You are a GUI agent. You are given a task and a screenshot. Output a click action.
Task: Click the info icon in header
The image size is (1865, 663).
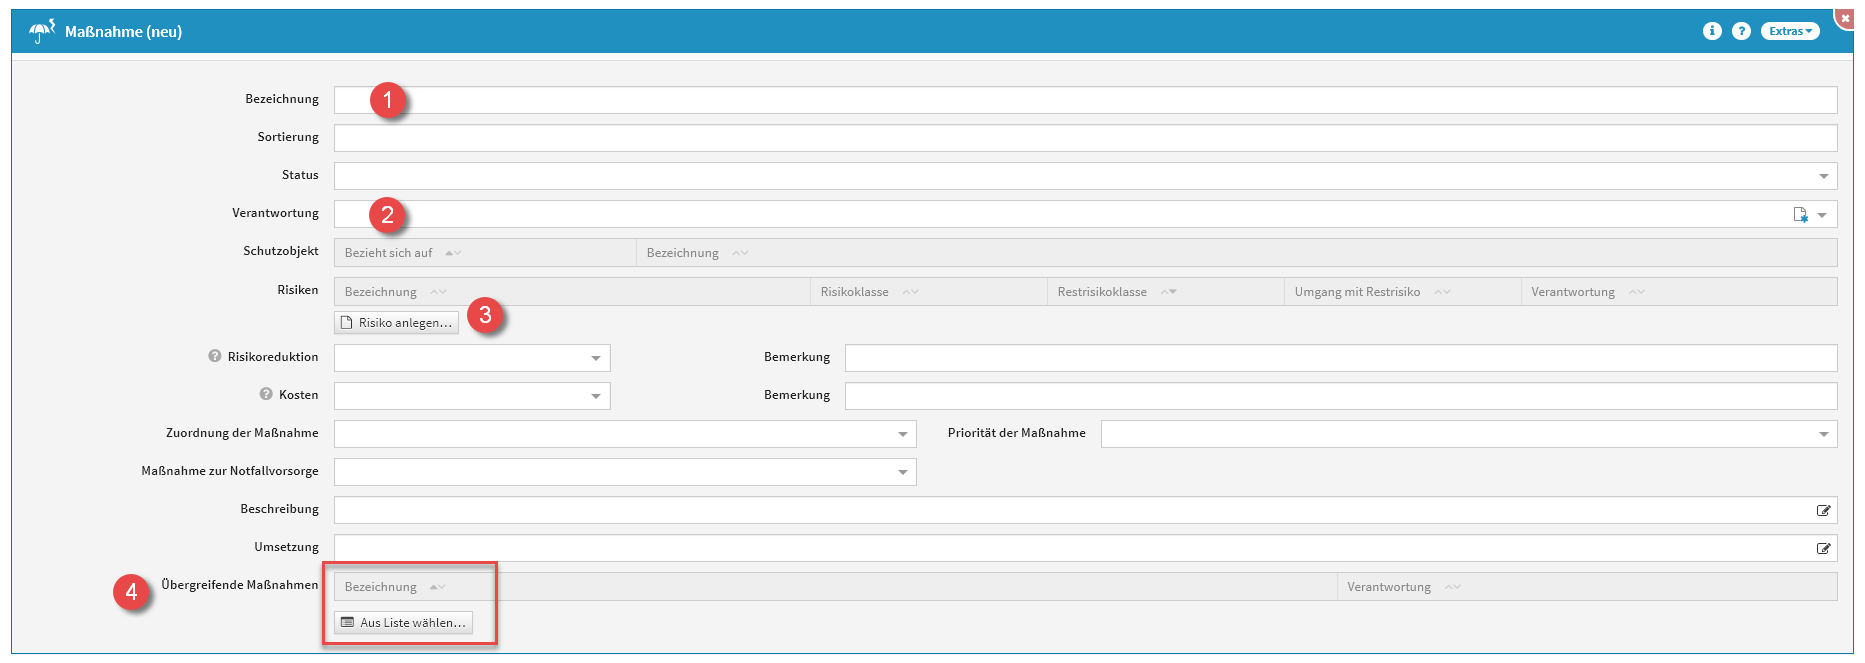click(x=1712, y=31)
